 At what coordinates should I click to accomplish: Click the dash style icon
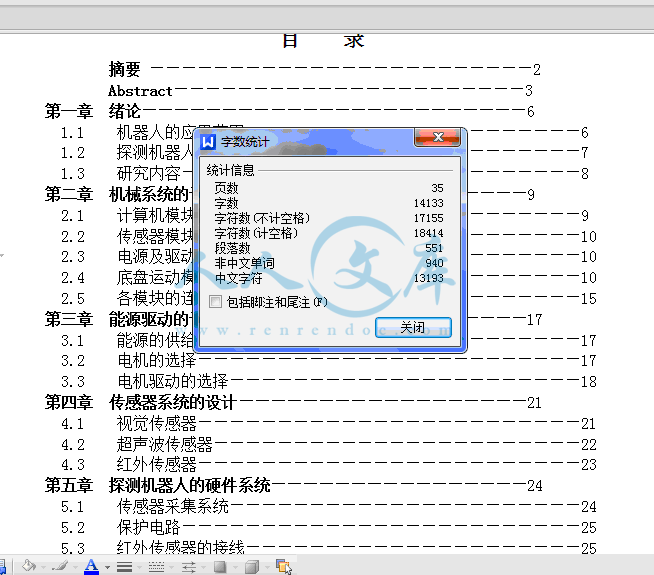point(156,567)
